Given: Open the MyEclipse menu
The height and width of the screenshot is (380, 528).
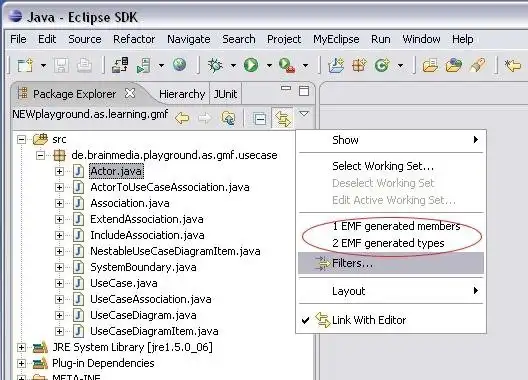Looking at the screenshot, I should pyautogui.click(x=336, y=39).
